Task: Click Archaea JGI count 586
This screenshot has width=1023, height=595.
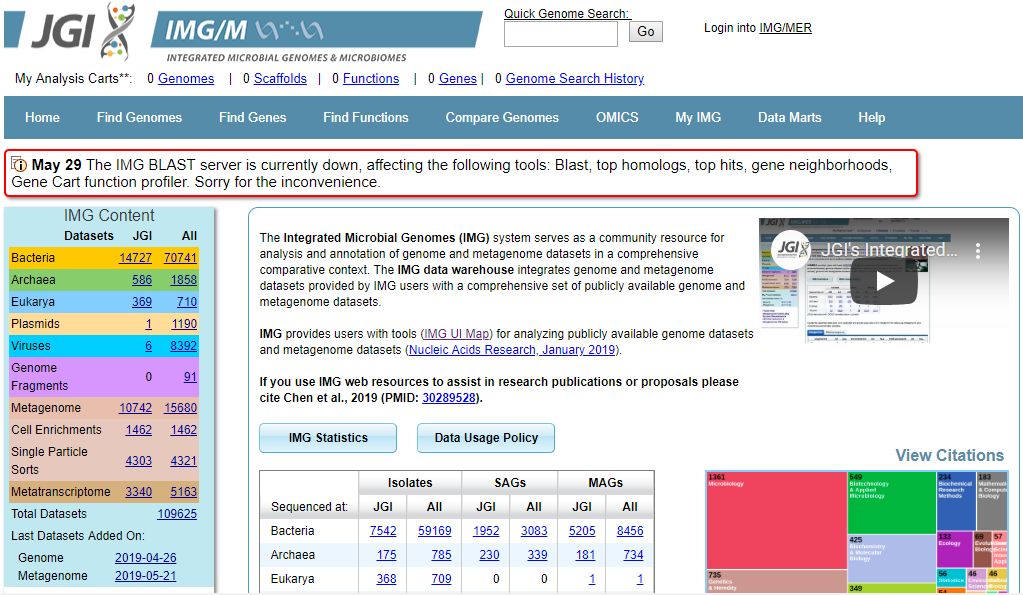Action: 142,280
